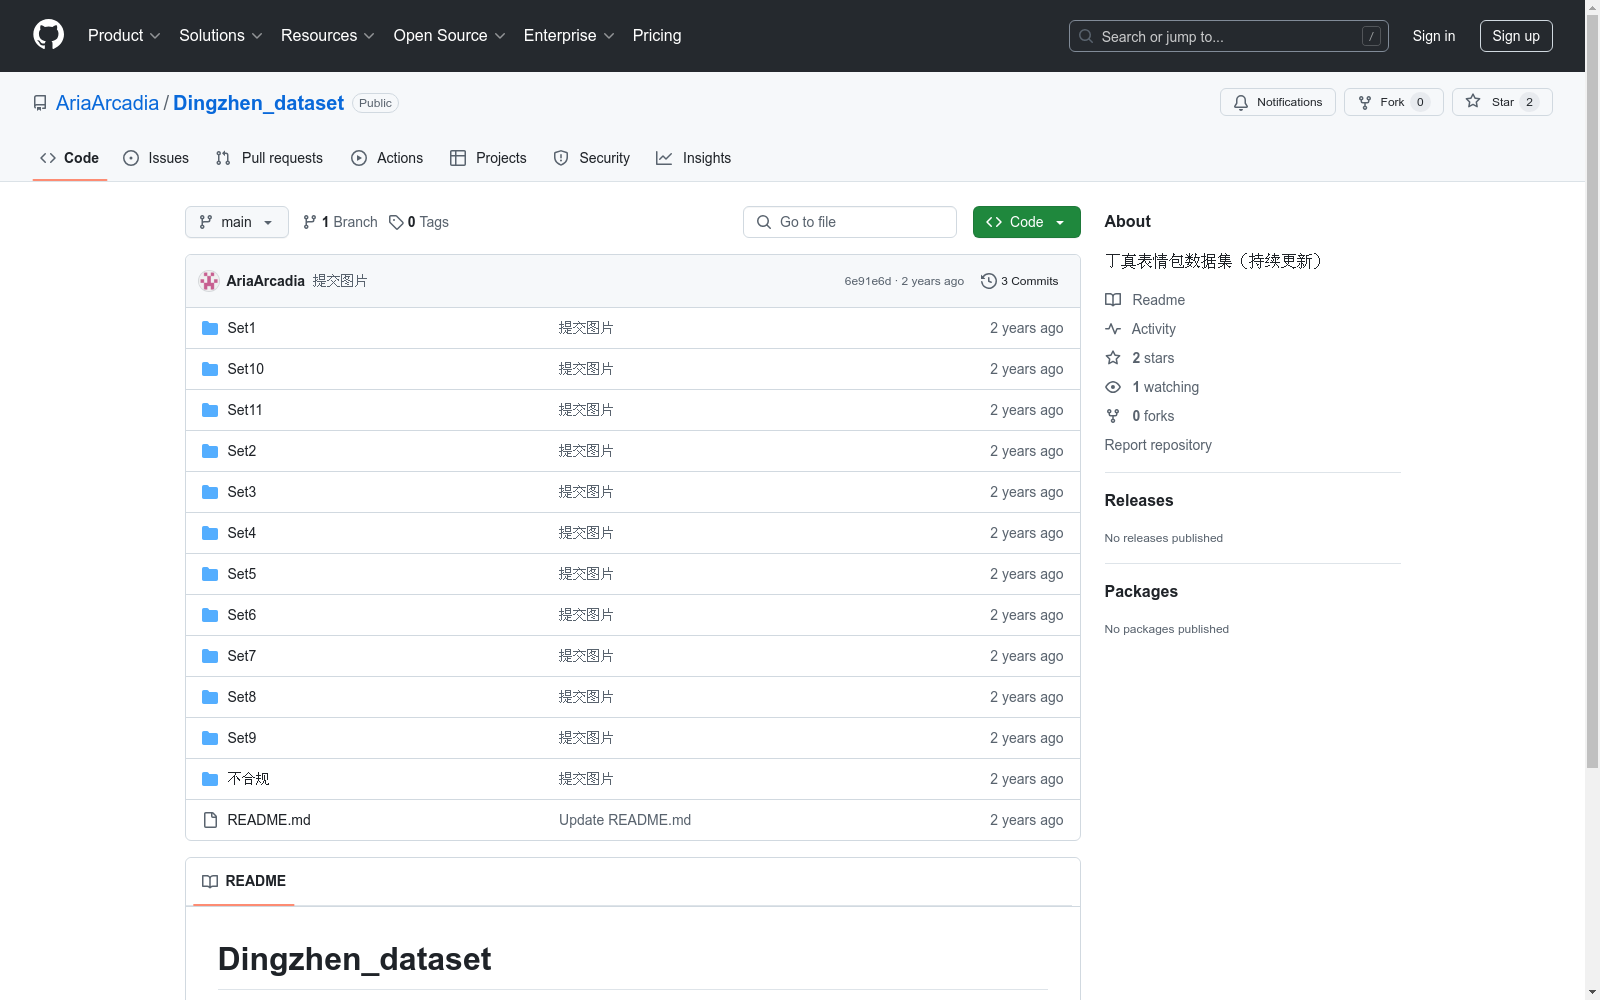Open commit hash 6e91e6d

point(868,281)
